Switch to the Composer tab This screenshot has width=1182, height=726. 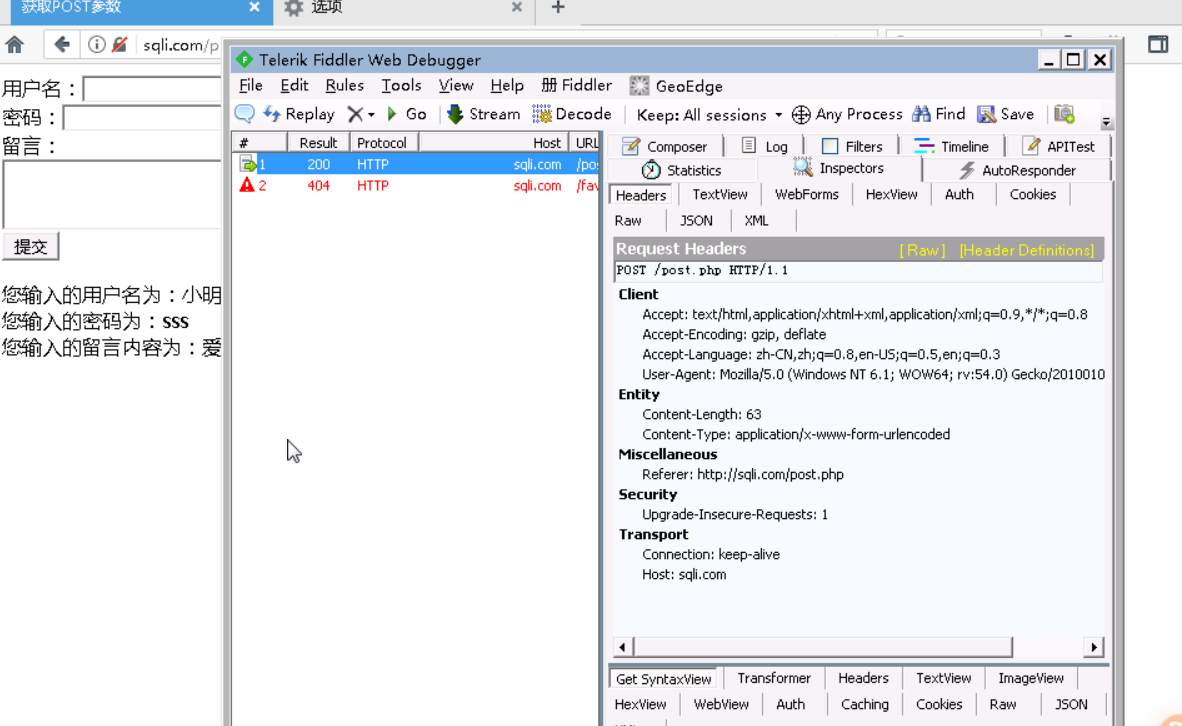665,146
